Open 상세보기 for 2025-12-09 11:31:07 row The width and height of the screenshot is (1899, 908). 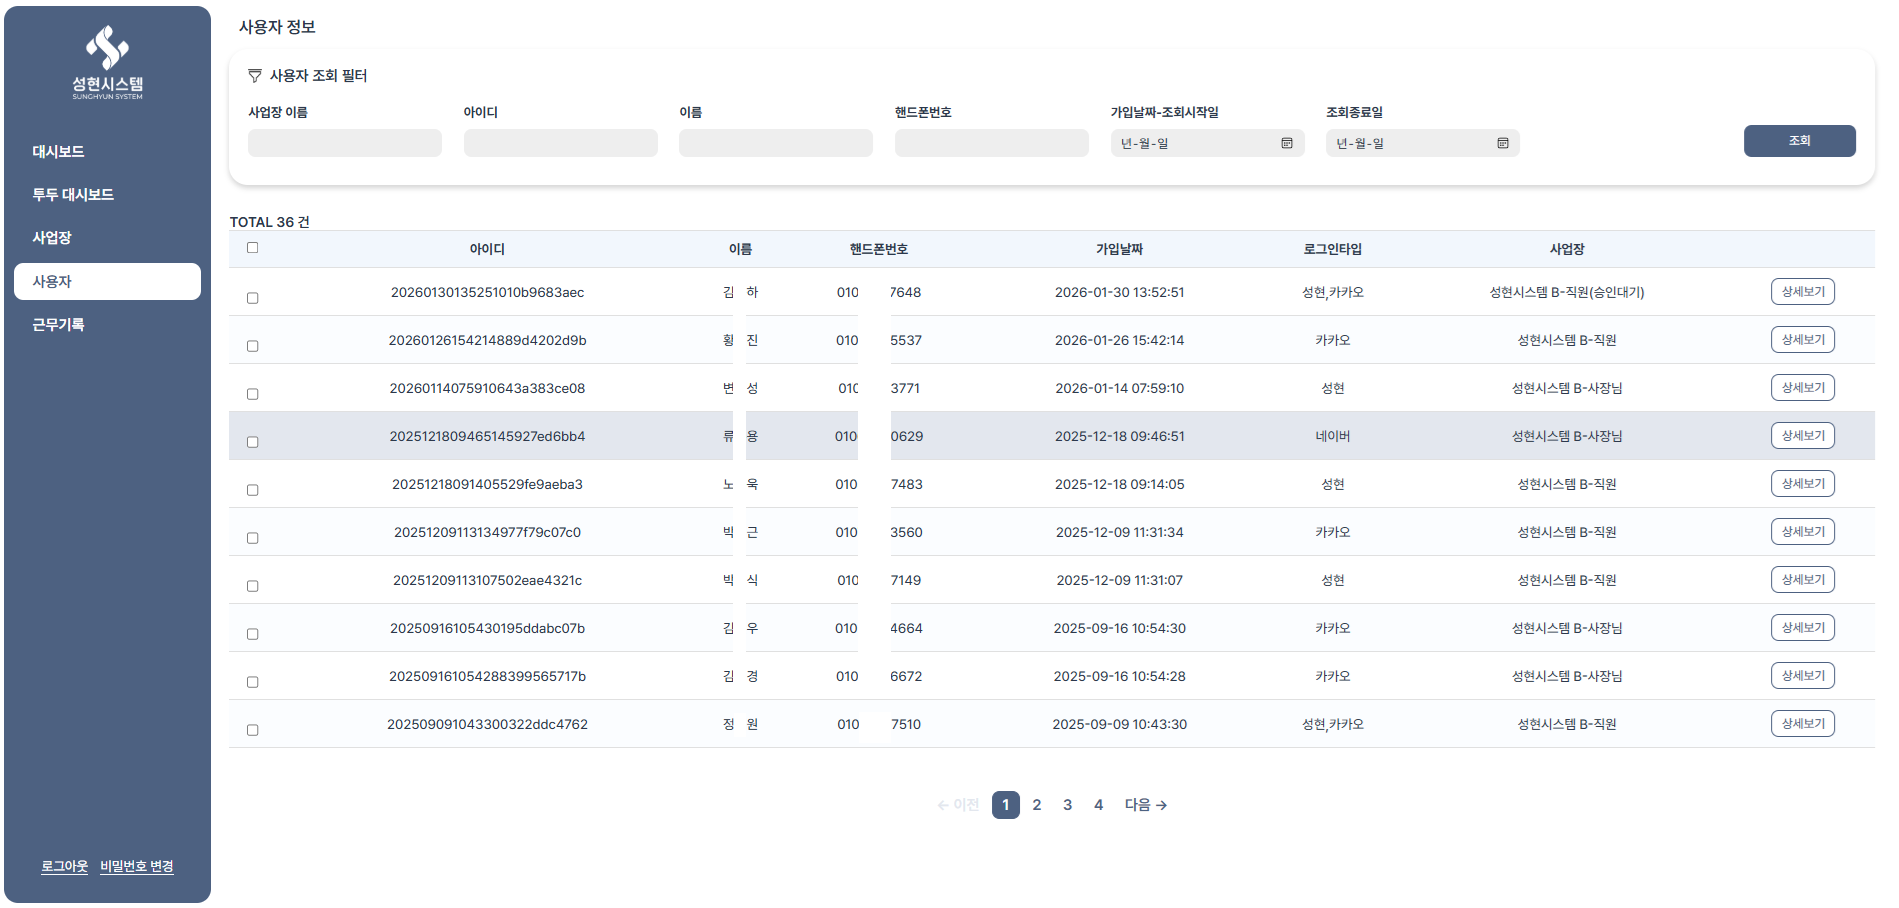click(1803, 580)
